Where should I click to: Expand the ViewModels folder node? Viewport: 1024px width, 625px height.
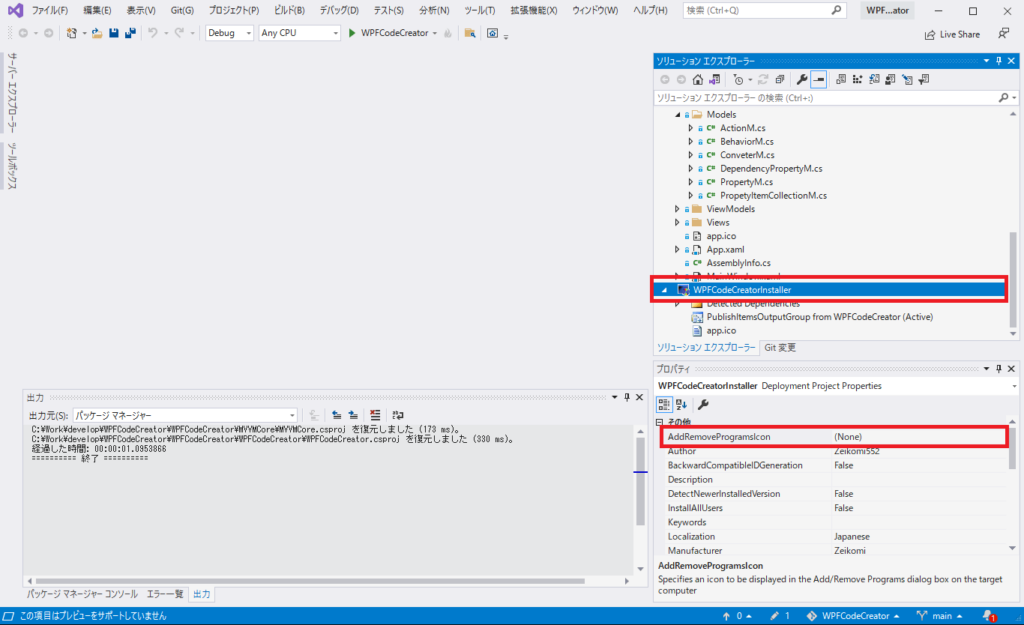pyautogui.click(x=677, y=209)
